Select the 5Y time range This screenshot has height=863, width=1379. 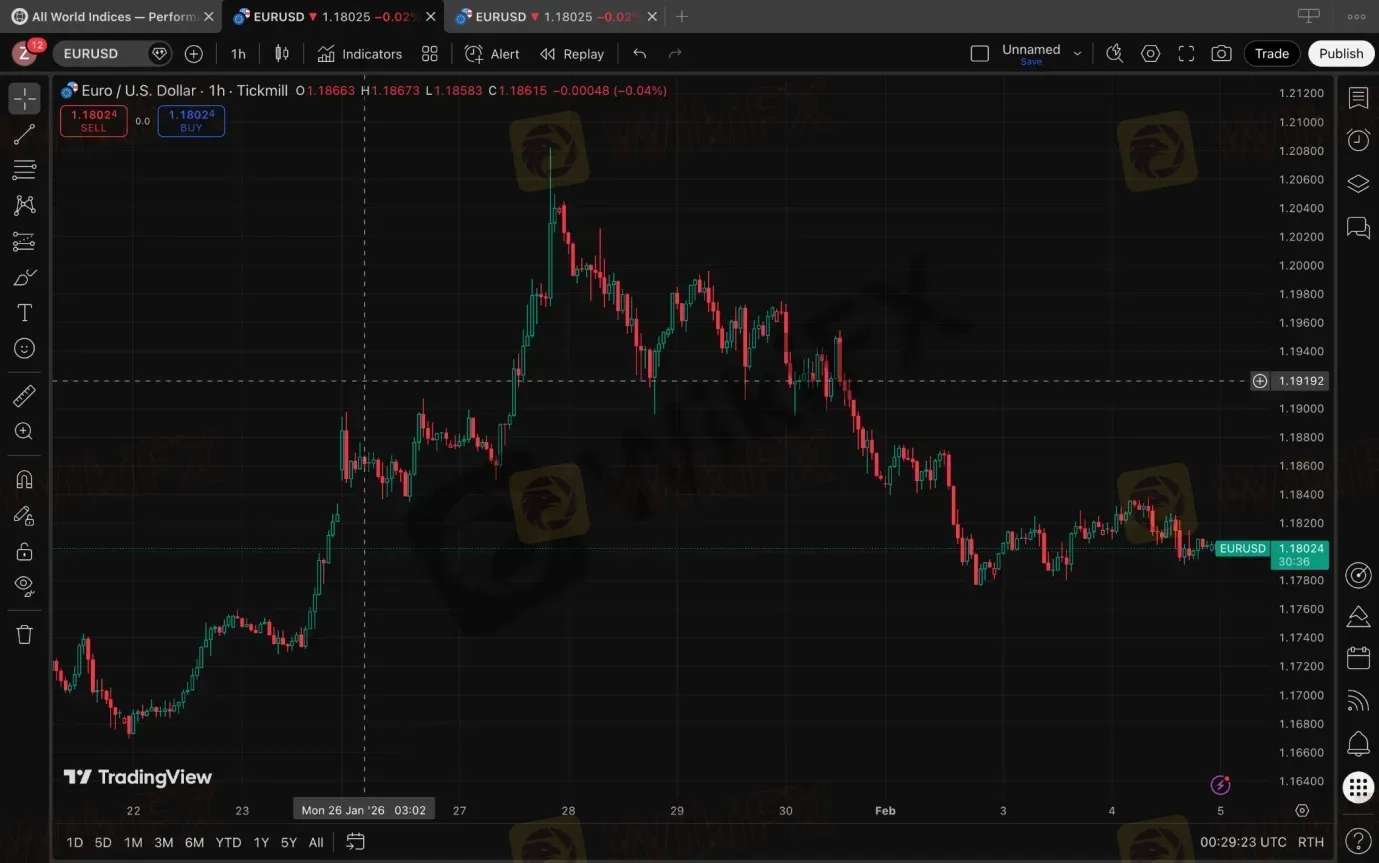pyautogui.click(x=289, y=843)
